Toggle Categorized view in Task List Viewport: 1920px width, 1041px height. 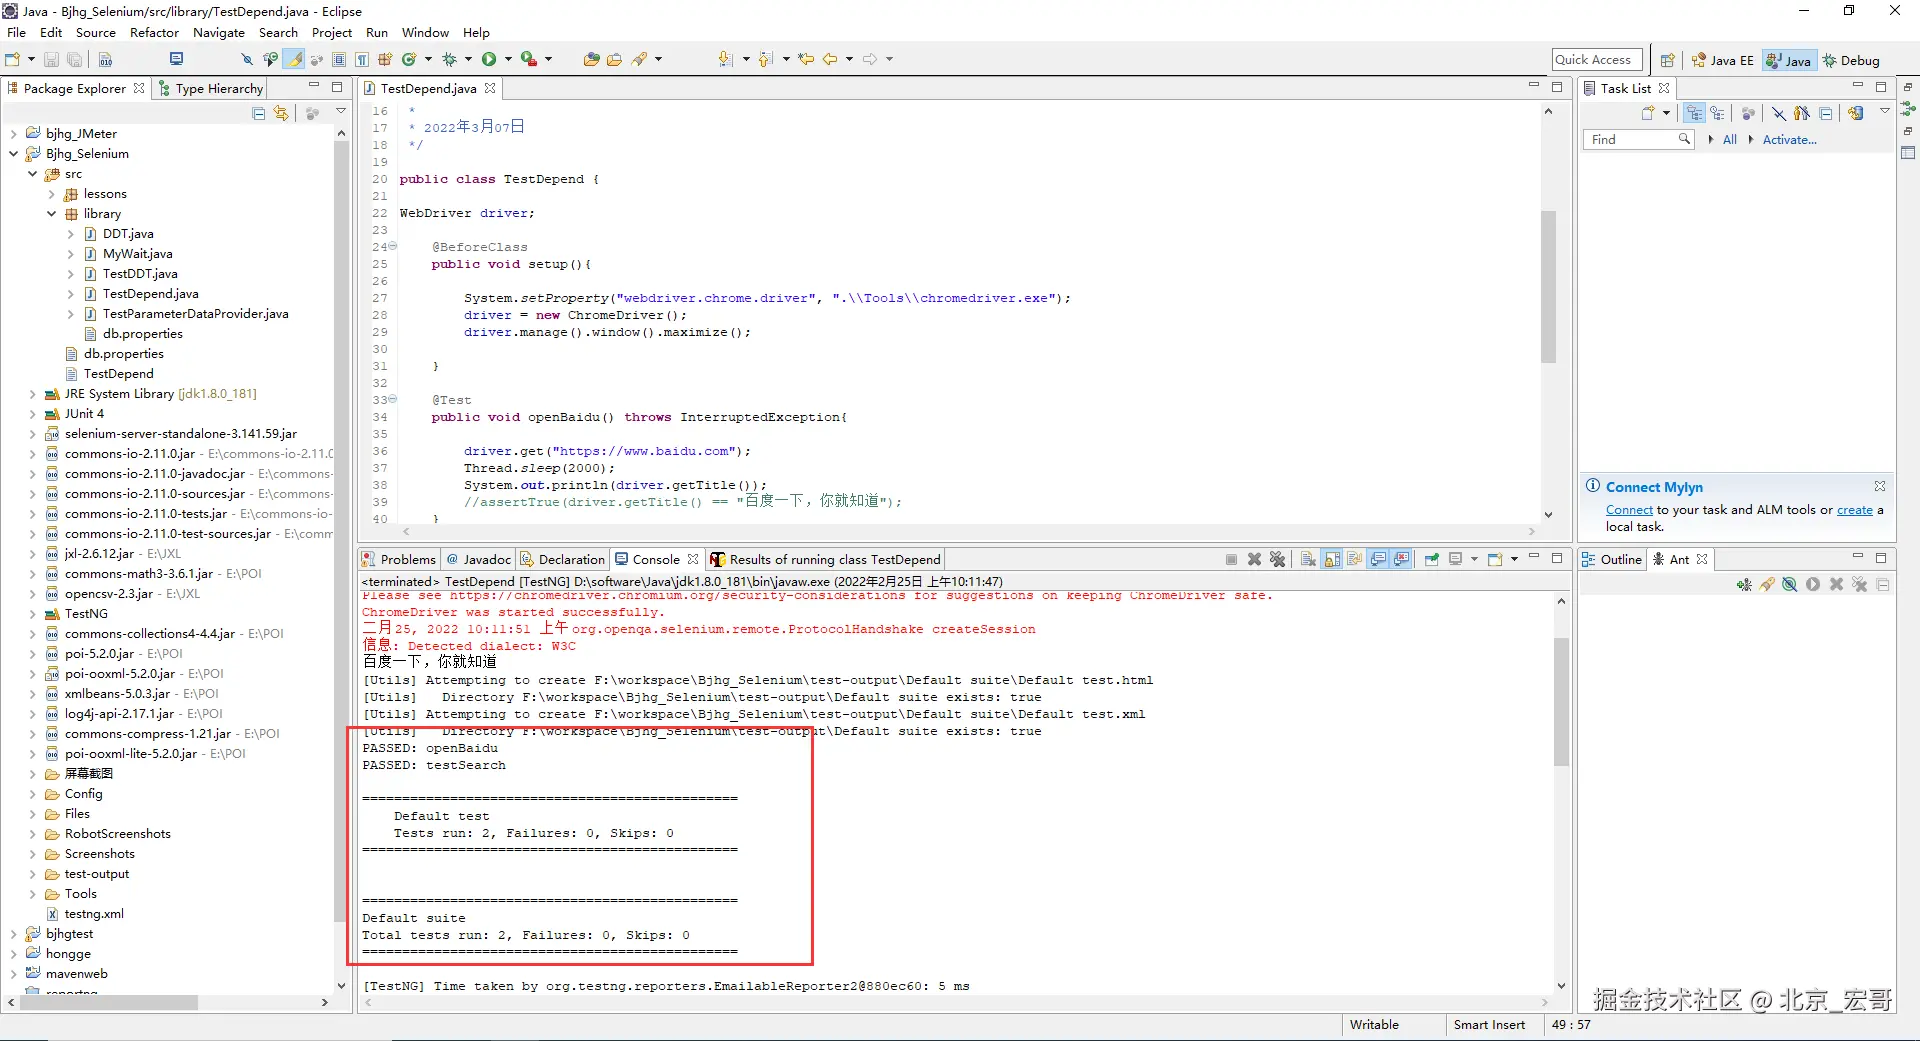tap(1694, 113)
